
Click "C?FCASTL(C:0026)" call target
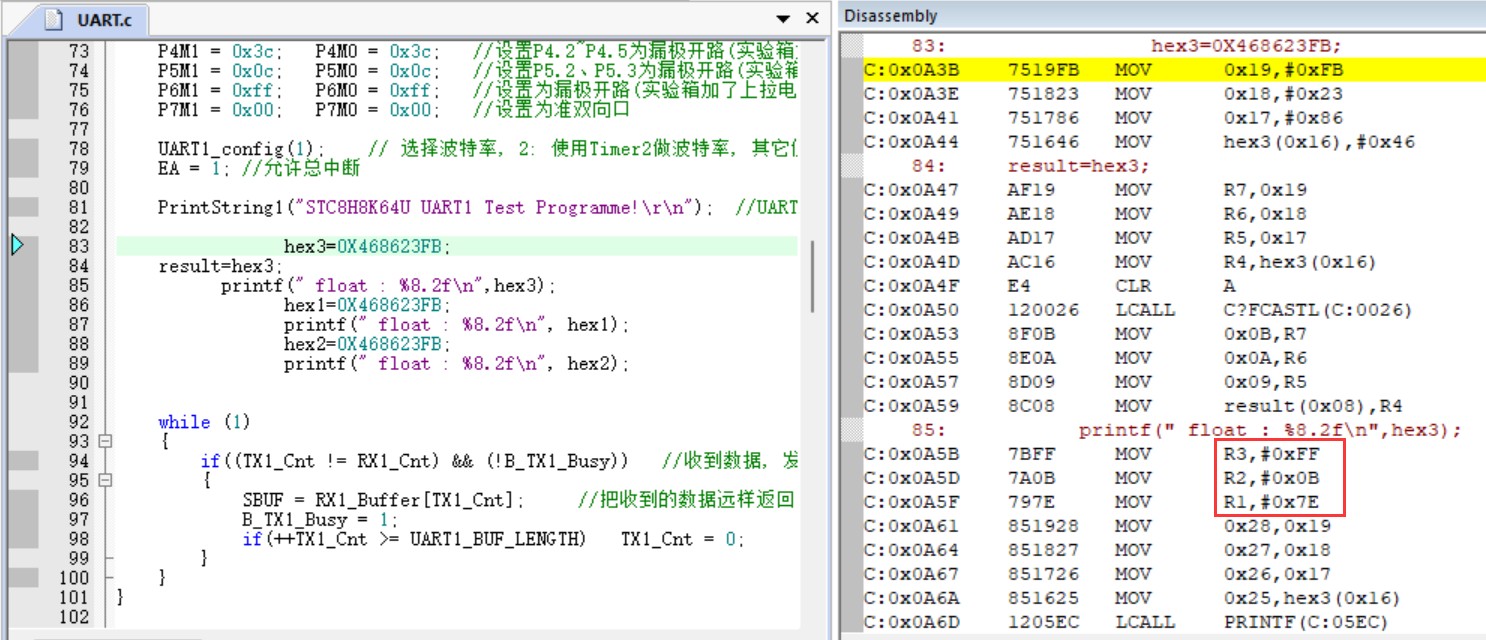coord(1318,310)
